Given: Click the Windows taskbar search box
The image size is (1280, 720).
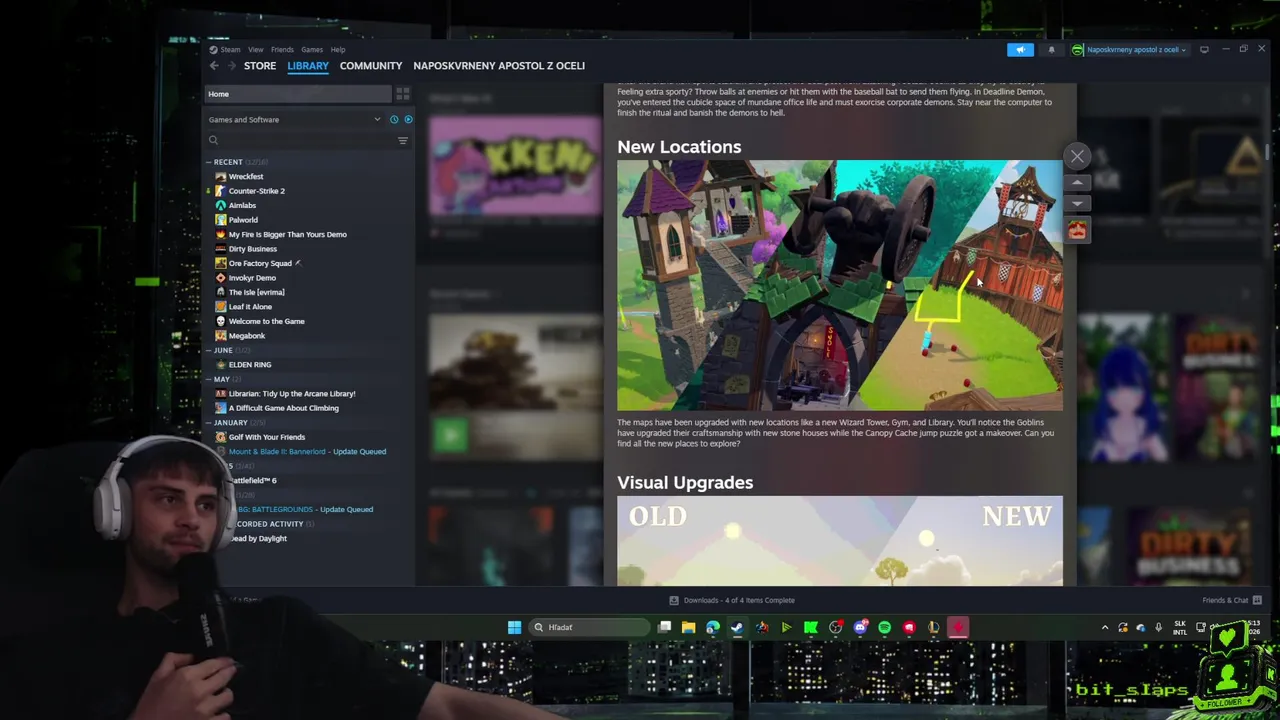Looking at the screenshot, I should [x=589, y=628].
